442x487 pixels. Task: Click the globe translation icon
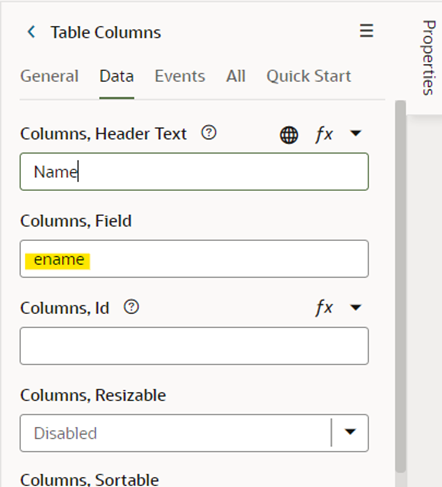coord(289,135)
